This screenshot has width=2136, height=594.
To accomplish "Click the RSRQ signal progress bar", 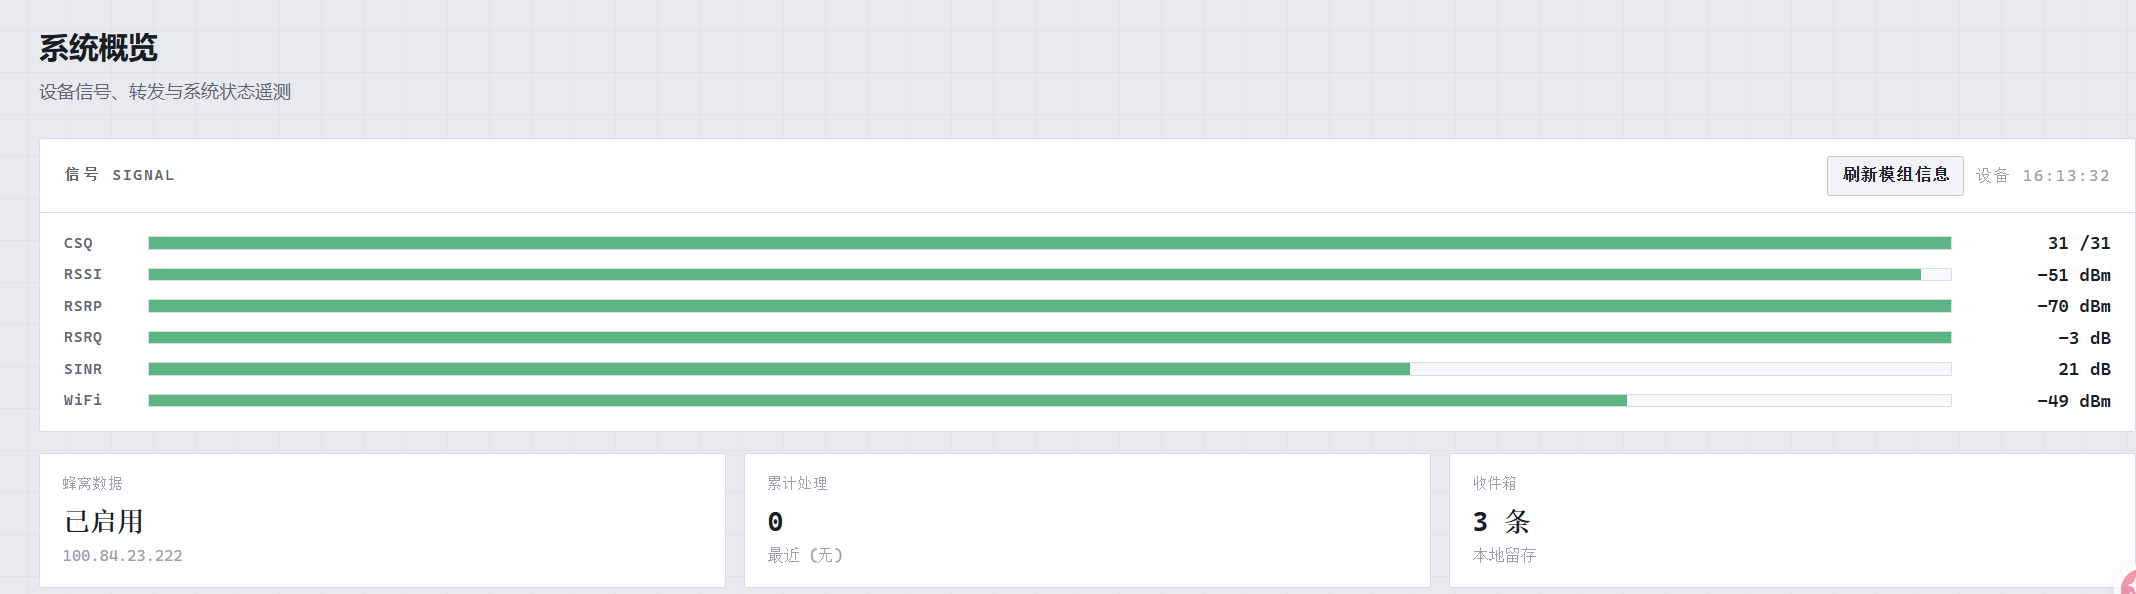I will click(1050, 337).
